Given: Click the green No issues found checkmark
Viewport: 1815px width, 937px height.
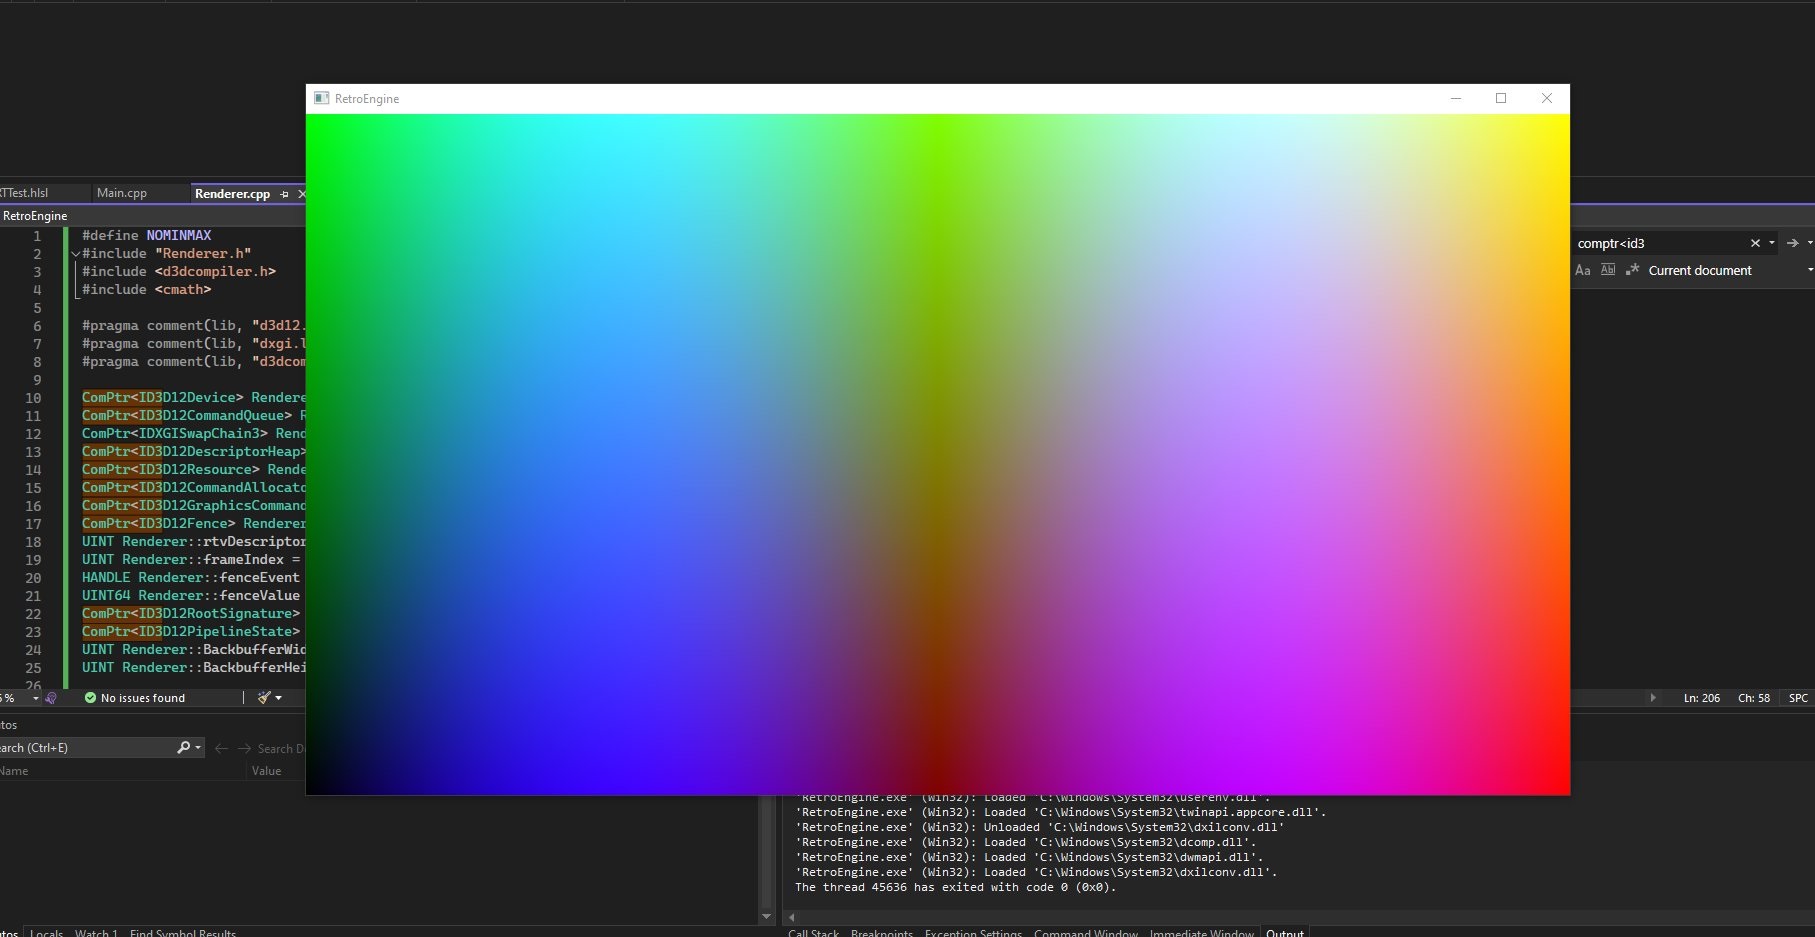Looking at the screenshot, I should click(90, 698).
